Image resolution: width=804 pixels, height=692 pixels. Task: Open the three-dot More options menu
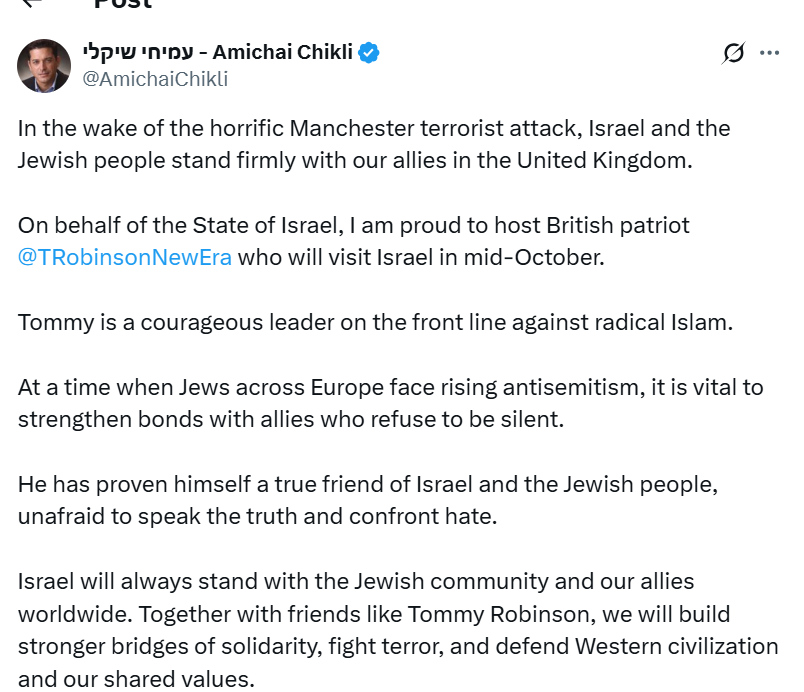coord(769,53)
